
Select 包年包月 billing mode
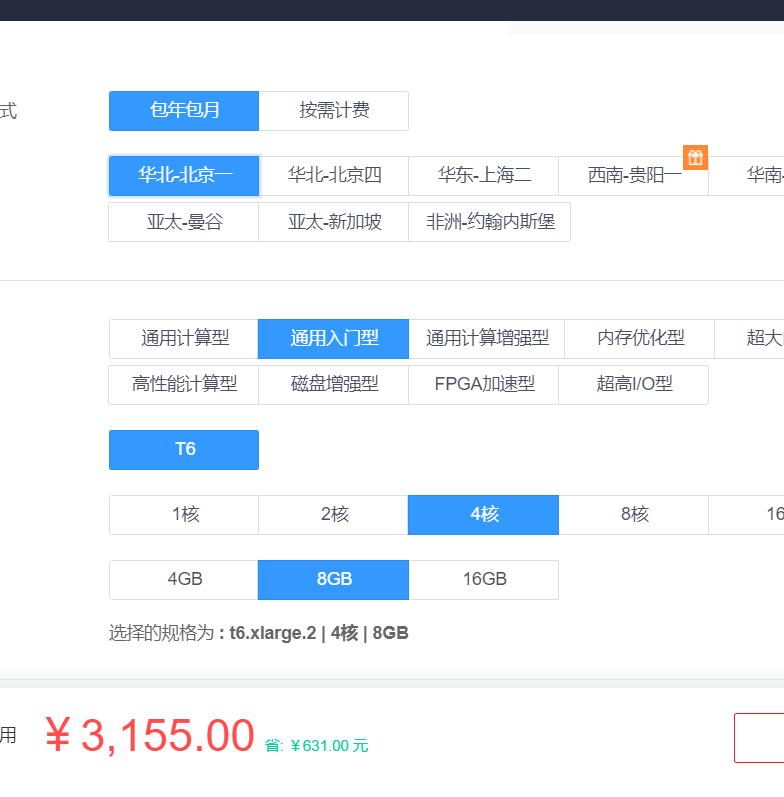[x=184, y=111]
